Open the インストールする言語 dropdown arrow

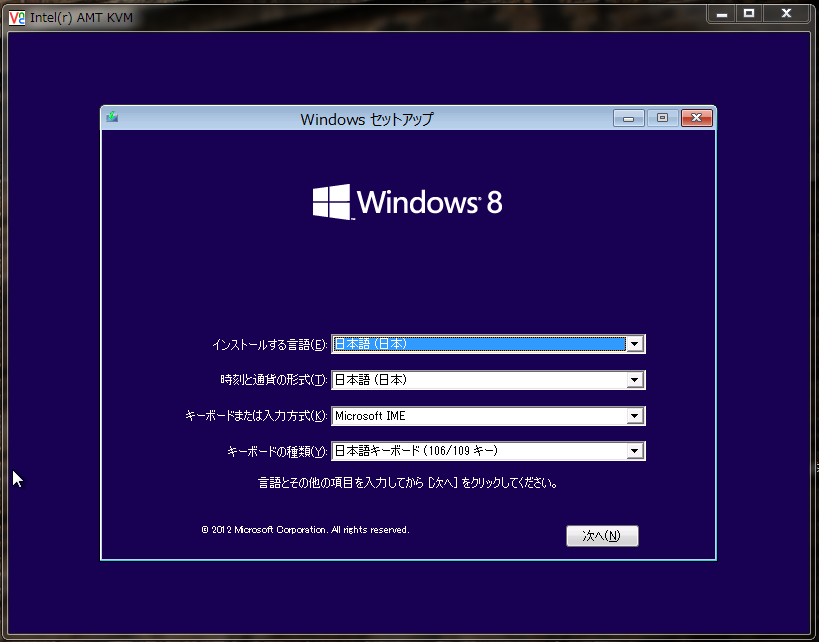point(634,344)
